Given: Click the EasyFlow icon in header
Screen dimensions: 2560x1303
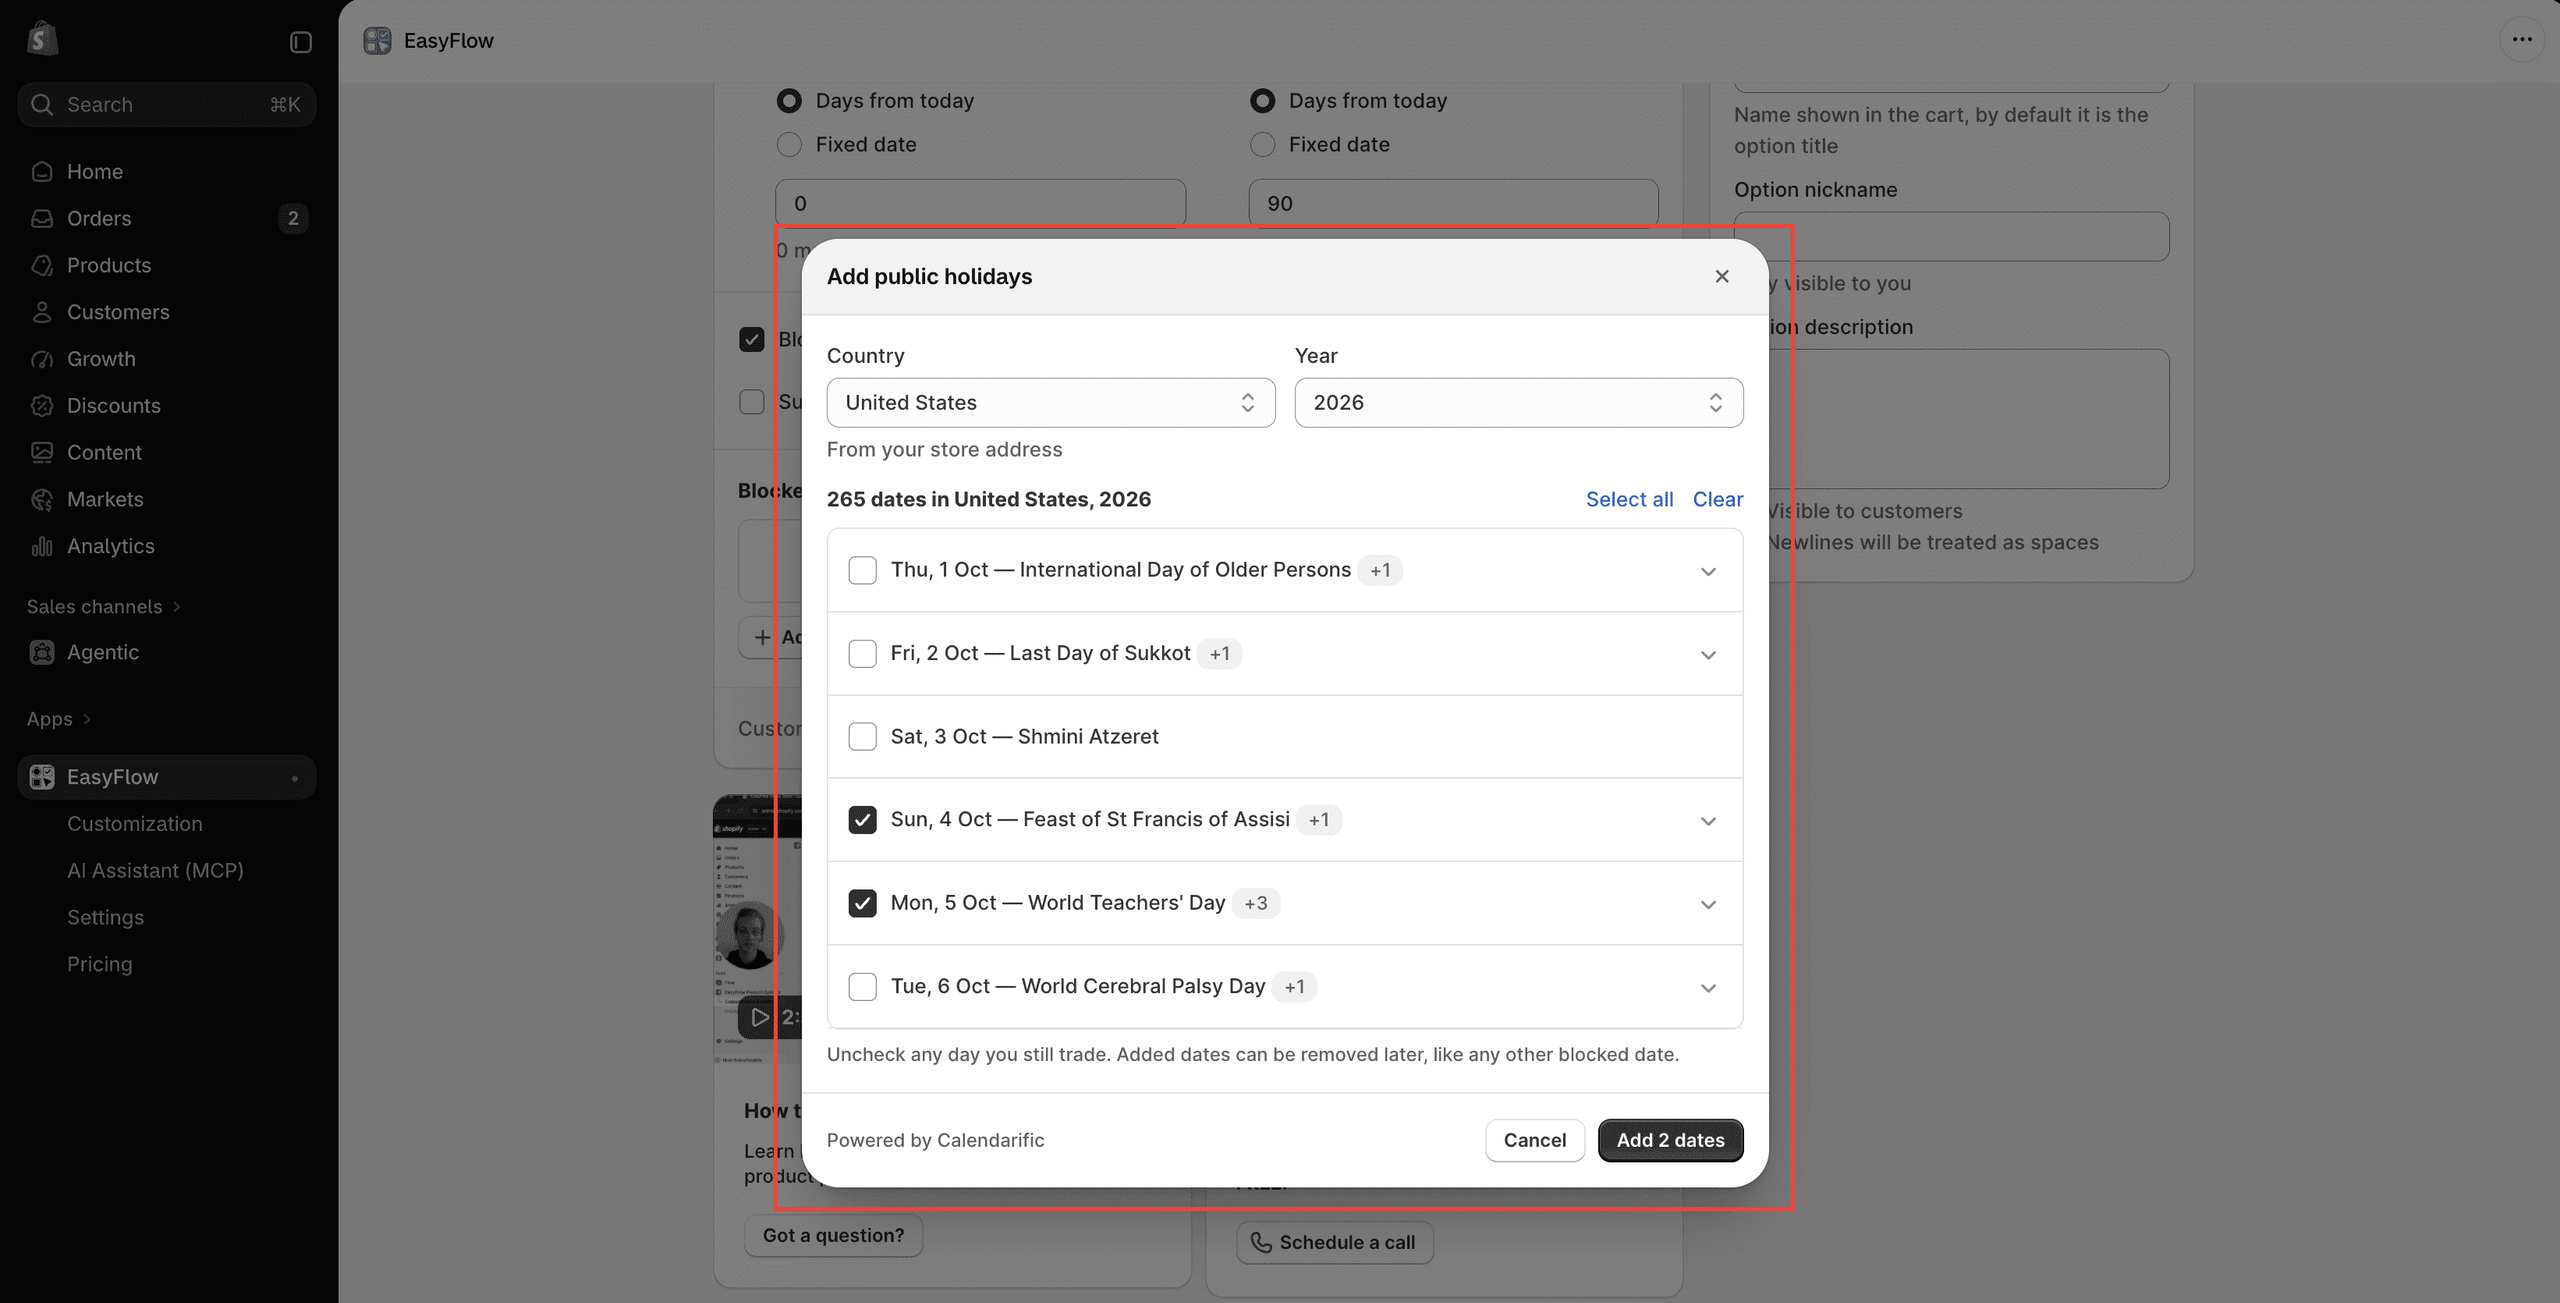Looking at the screenshot, I should pos(377,41).
